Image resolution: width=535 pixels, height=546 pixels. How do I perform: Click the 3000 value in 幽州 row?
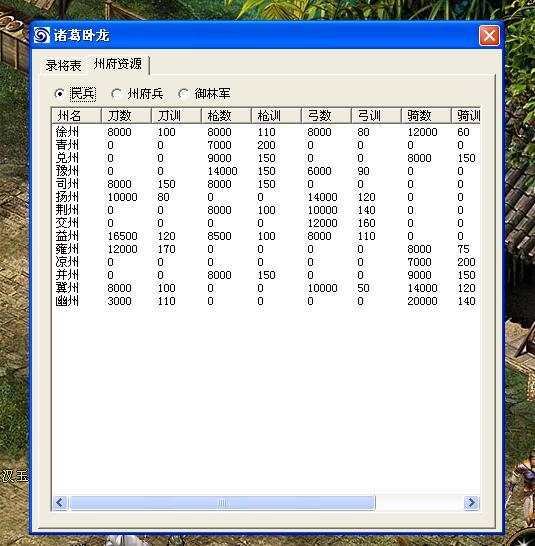[x=119, y=301]
